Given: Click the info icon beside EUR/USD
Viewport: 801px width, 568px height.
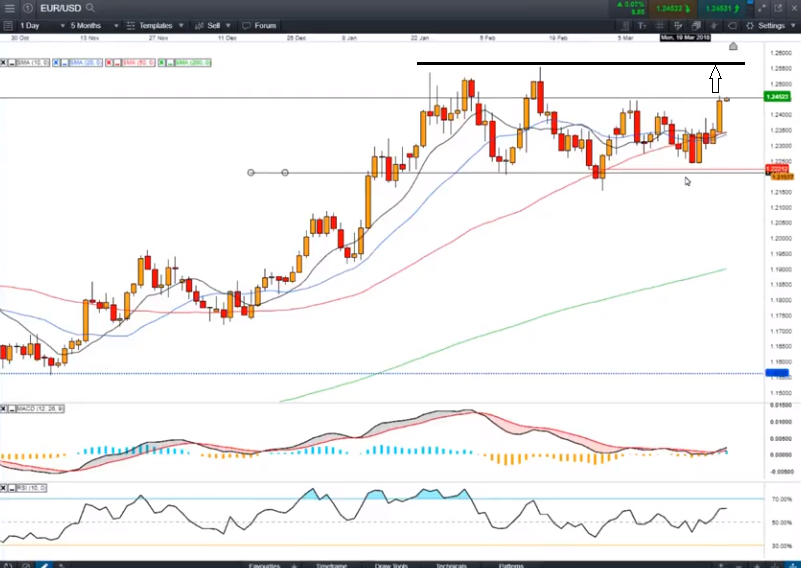Looking at the screenshot, I should pos(27,8).
